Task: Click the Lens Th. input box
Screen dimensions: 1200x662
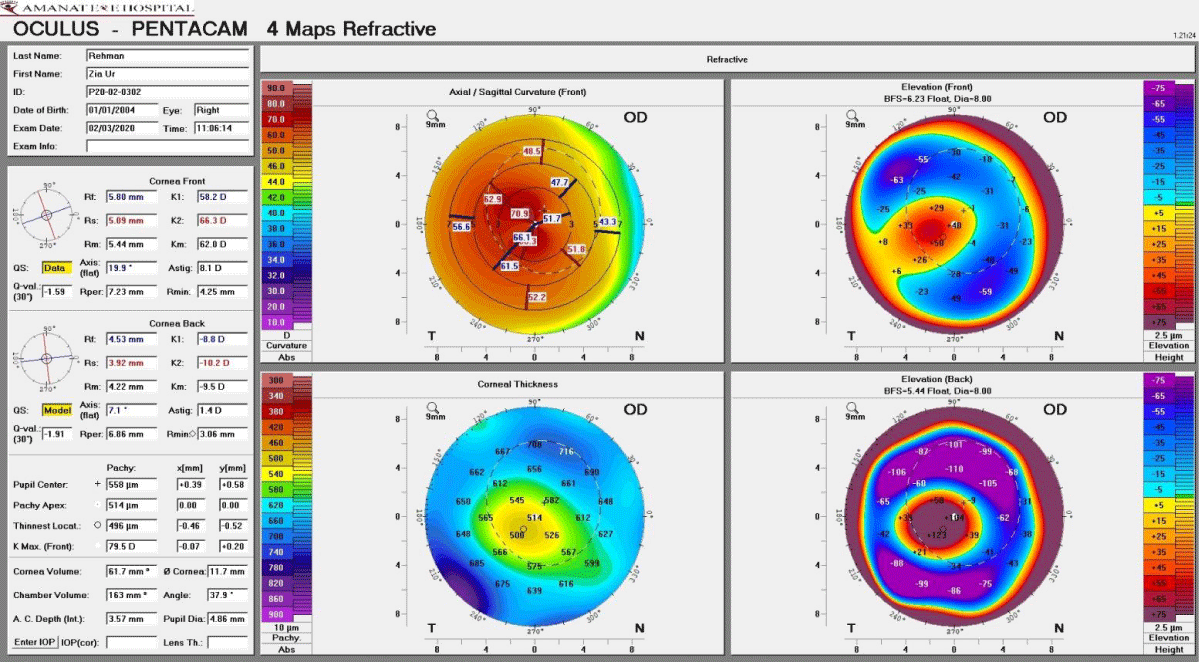Action: pos(227,641)
